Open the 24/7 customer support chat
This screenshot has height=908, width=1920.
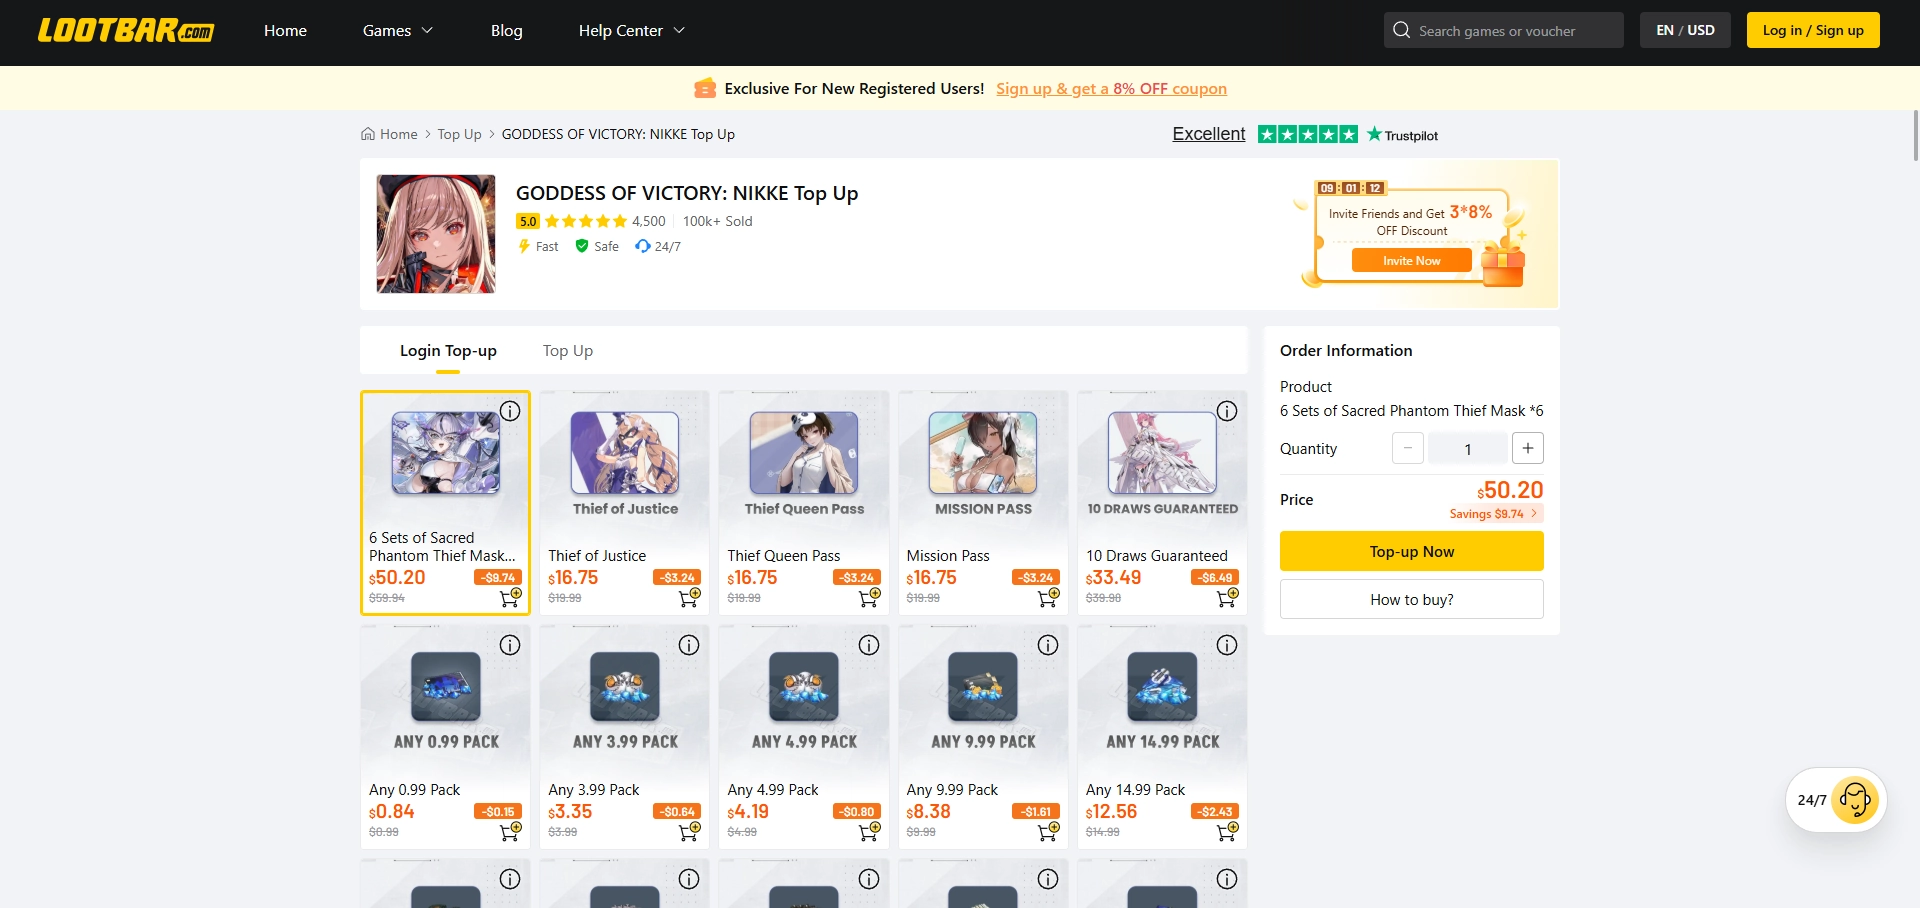(x=1836, y=800)
